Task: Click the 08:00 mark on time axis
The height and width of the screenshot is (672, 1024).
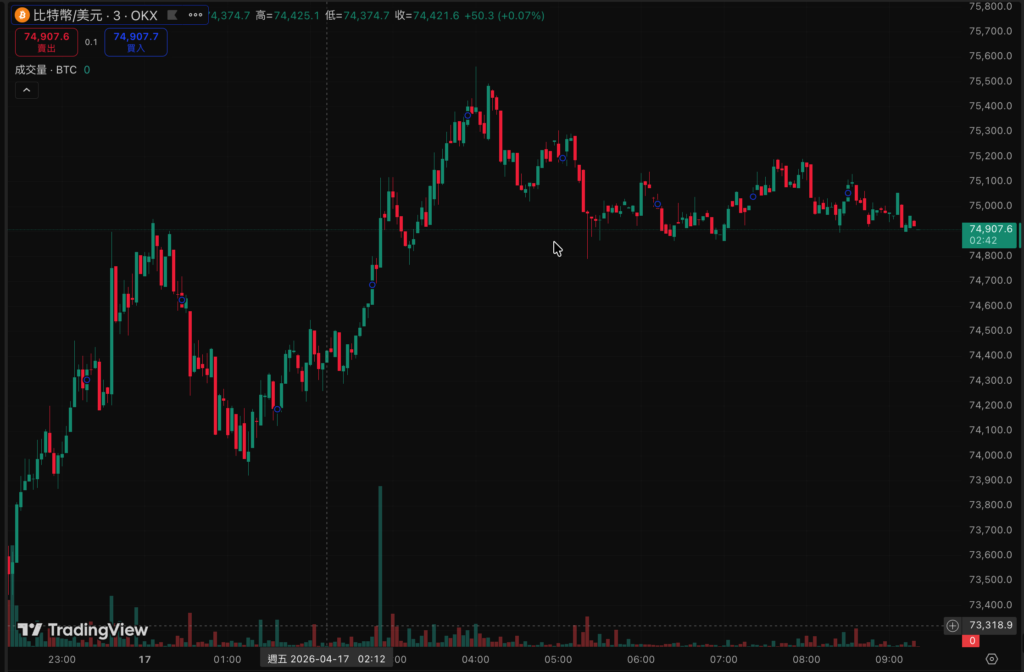Action: (806, 659)
